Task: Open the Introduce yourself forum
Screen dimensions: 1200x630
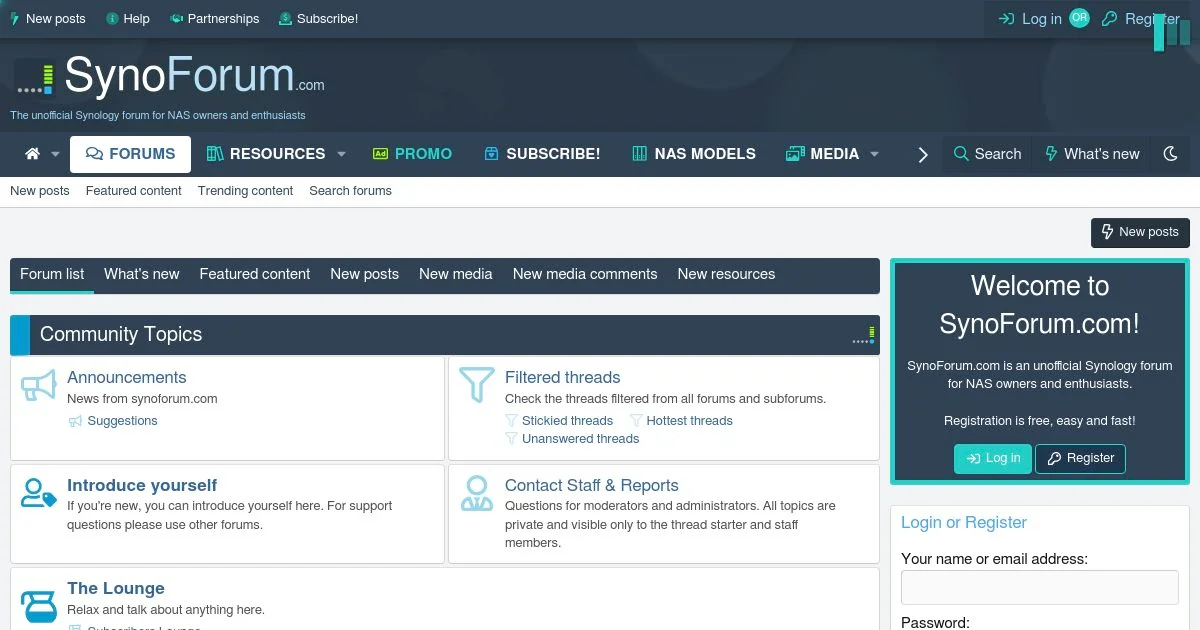Action: coord(142,485)
